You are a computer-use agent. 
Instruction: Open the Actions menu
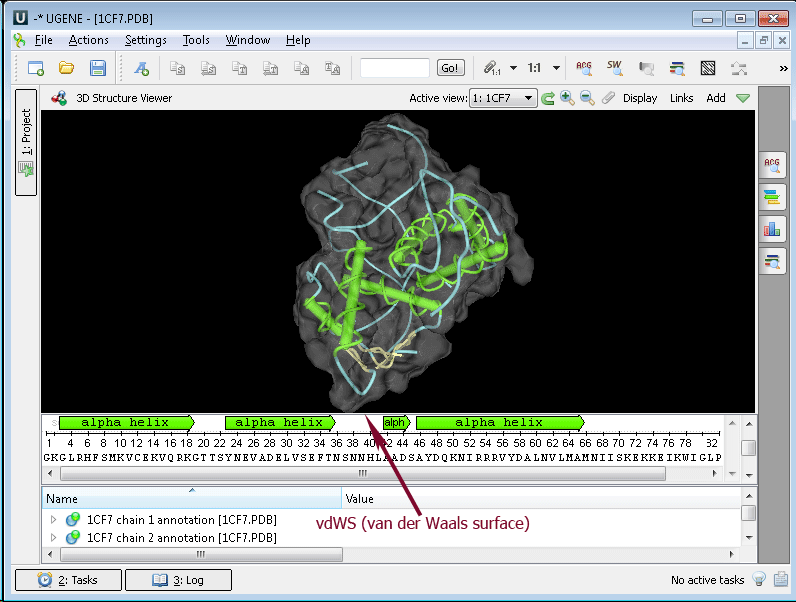click(88, 40)
